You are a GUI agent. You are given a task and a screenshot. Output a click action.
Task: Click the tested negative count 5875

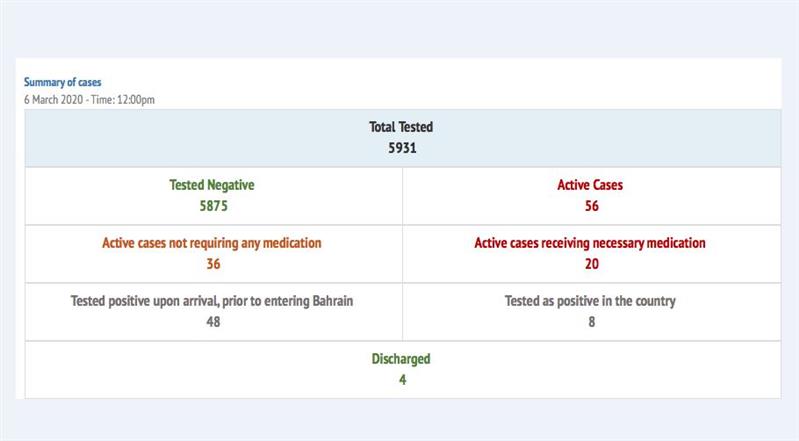tap(214, 206)
